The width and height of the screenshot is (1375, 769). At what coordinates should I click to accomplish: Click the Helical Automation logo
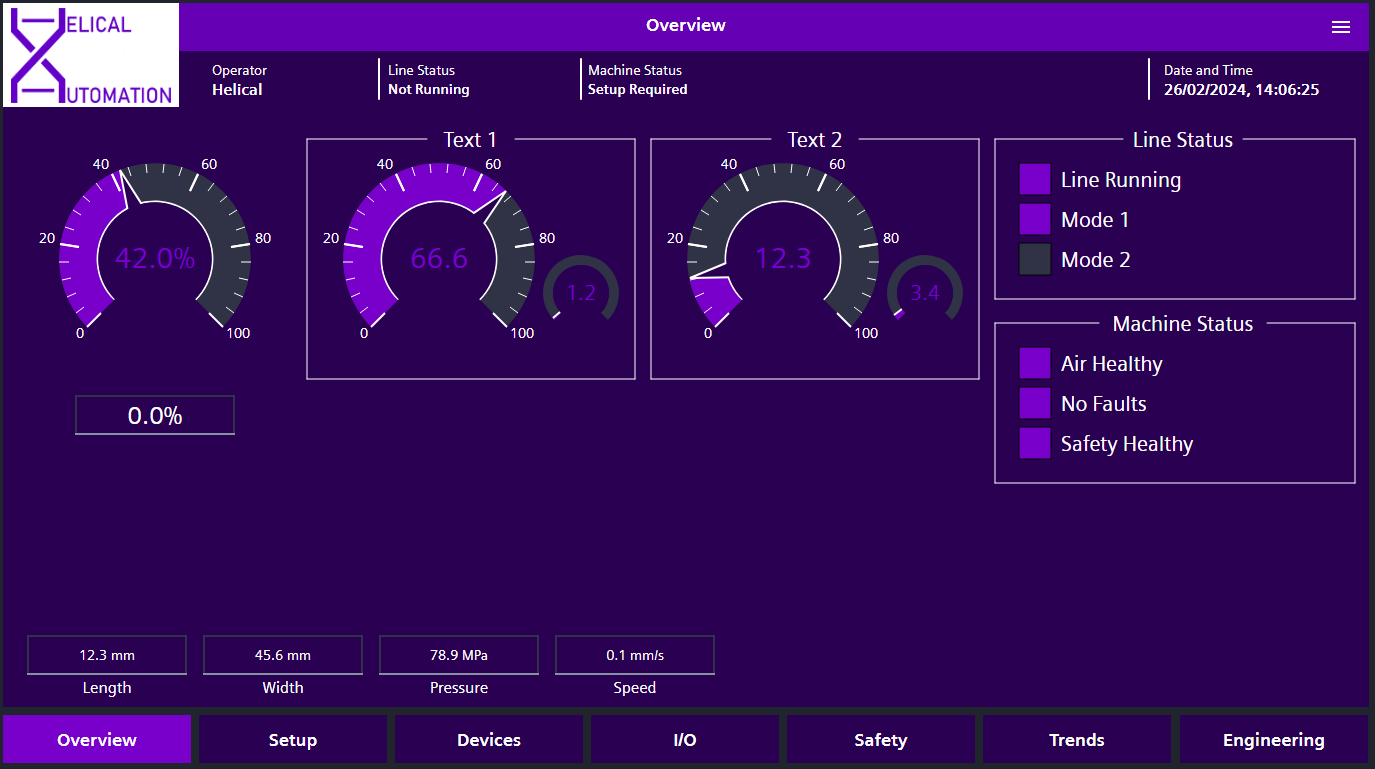[x=90, y=55]
